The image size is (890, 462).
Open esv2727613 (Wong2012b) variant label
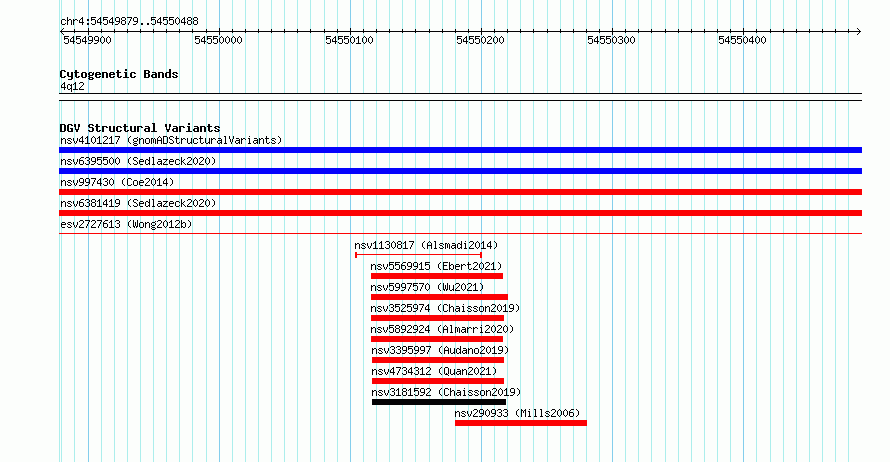pos(126,224)
